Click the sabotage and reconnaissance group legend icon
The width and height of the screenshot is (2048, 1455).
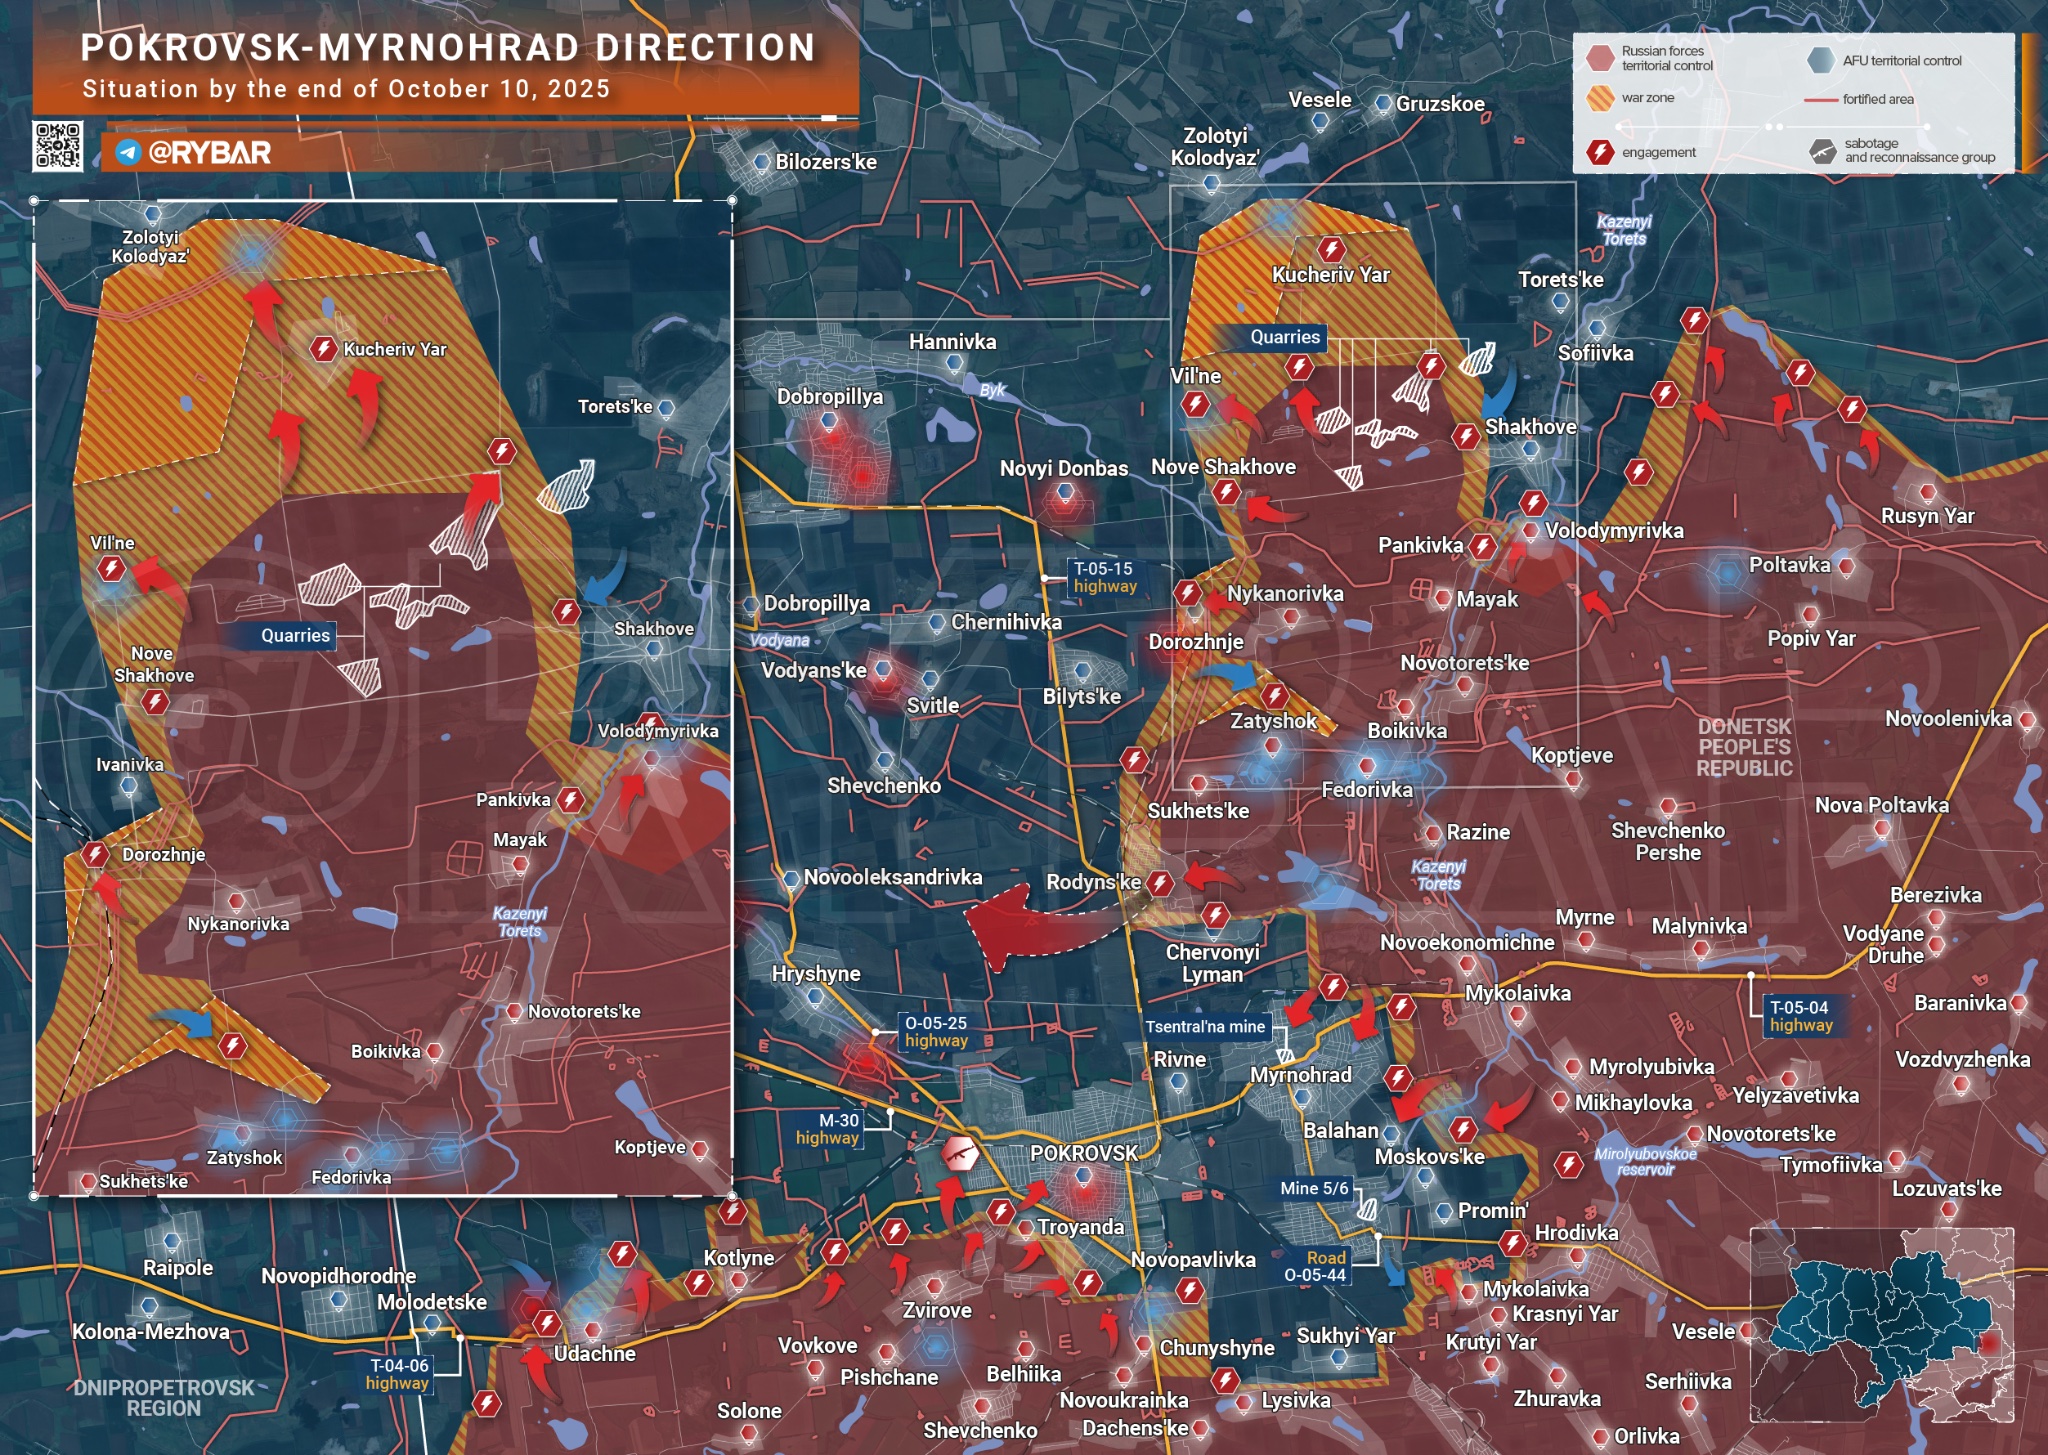1822,151
